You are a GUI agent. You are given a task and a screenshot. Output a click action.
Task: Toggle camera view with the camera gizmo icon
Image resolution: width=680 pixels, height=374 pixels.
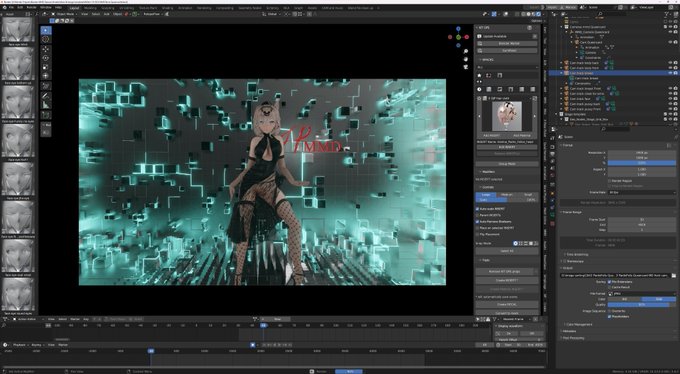coord(466,67)
